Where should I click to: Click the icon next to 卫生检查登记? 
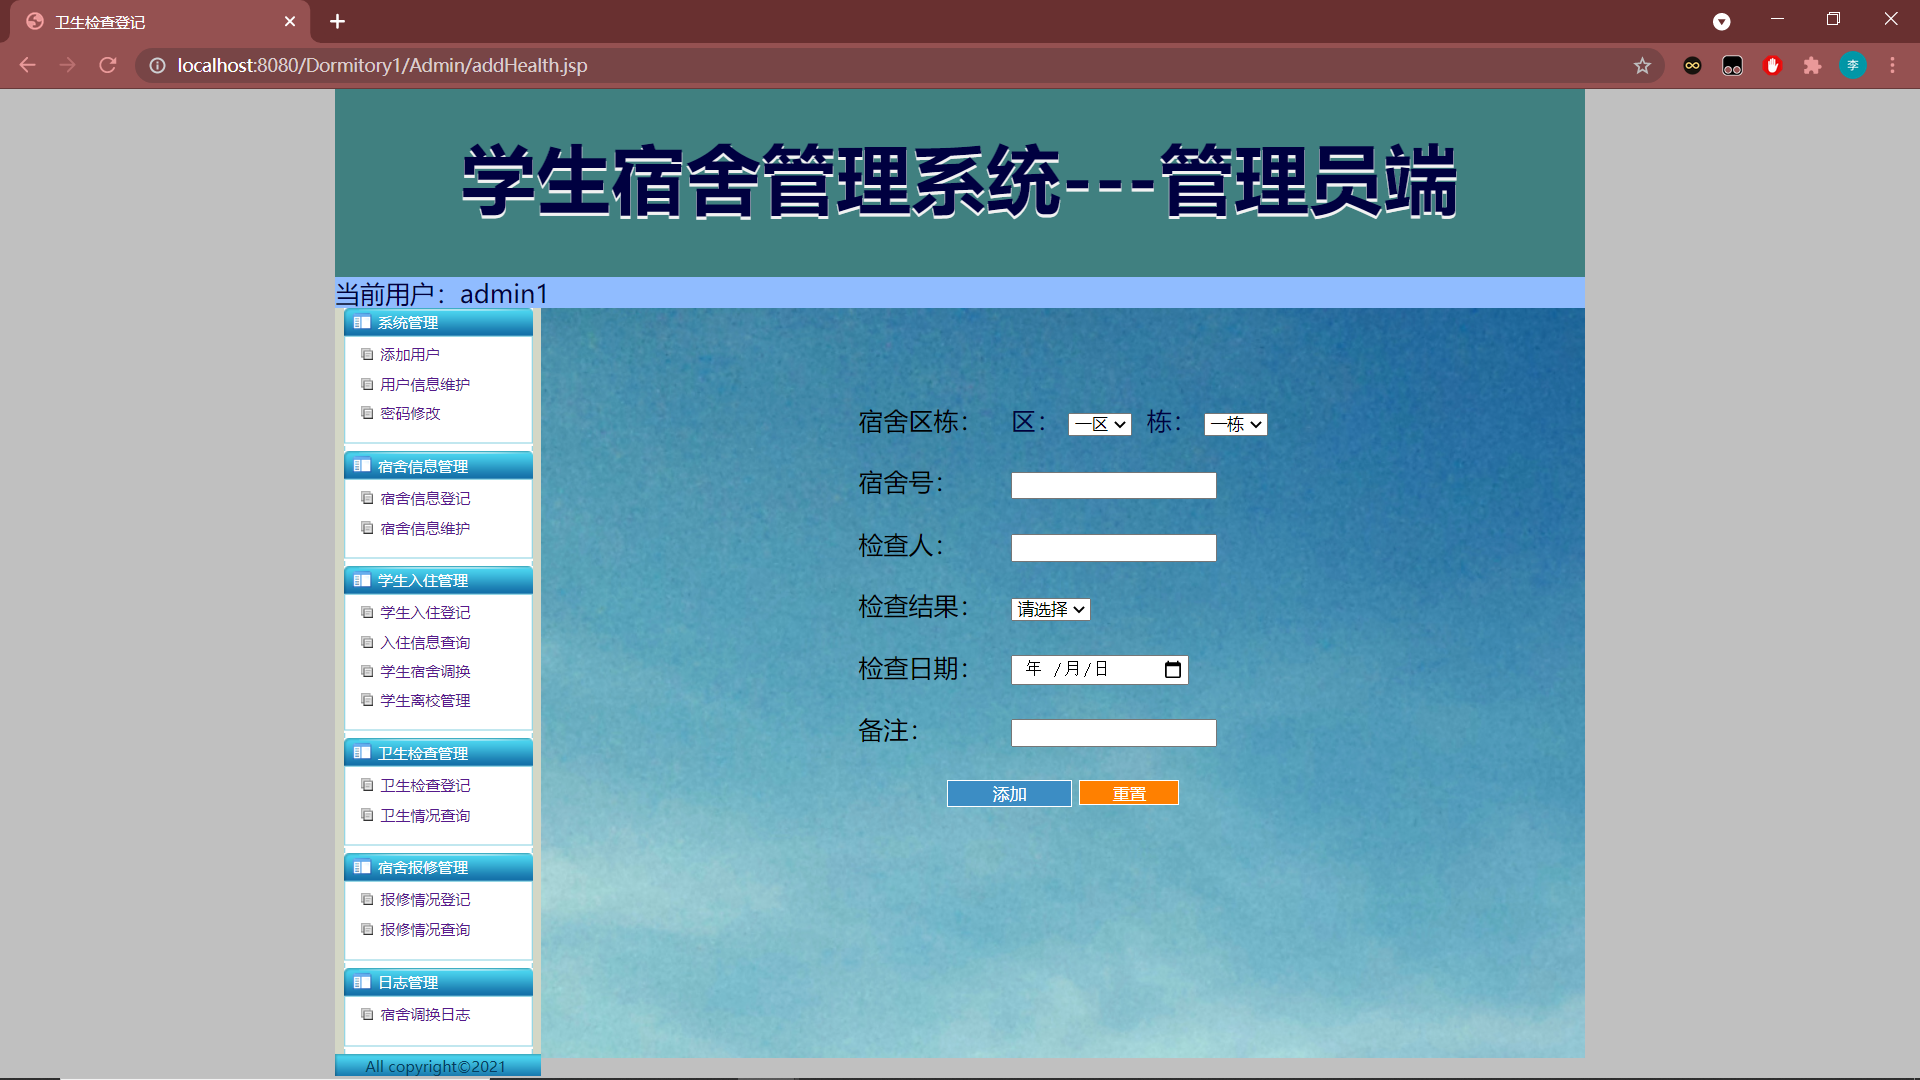click(367, 785)
